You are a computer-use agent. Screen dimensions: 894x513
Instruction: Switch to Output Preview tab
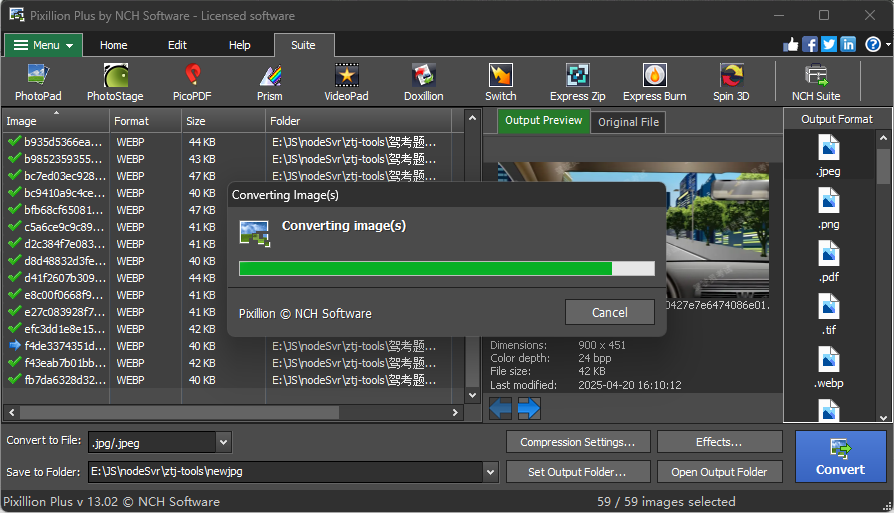[543, 121]
